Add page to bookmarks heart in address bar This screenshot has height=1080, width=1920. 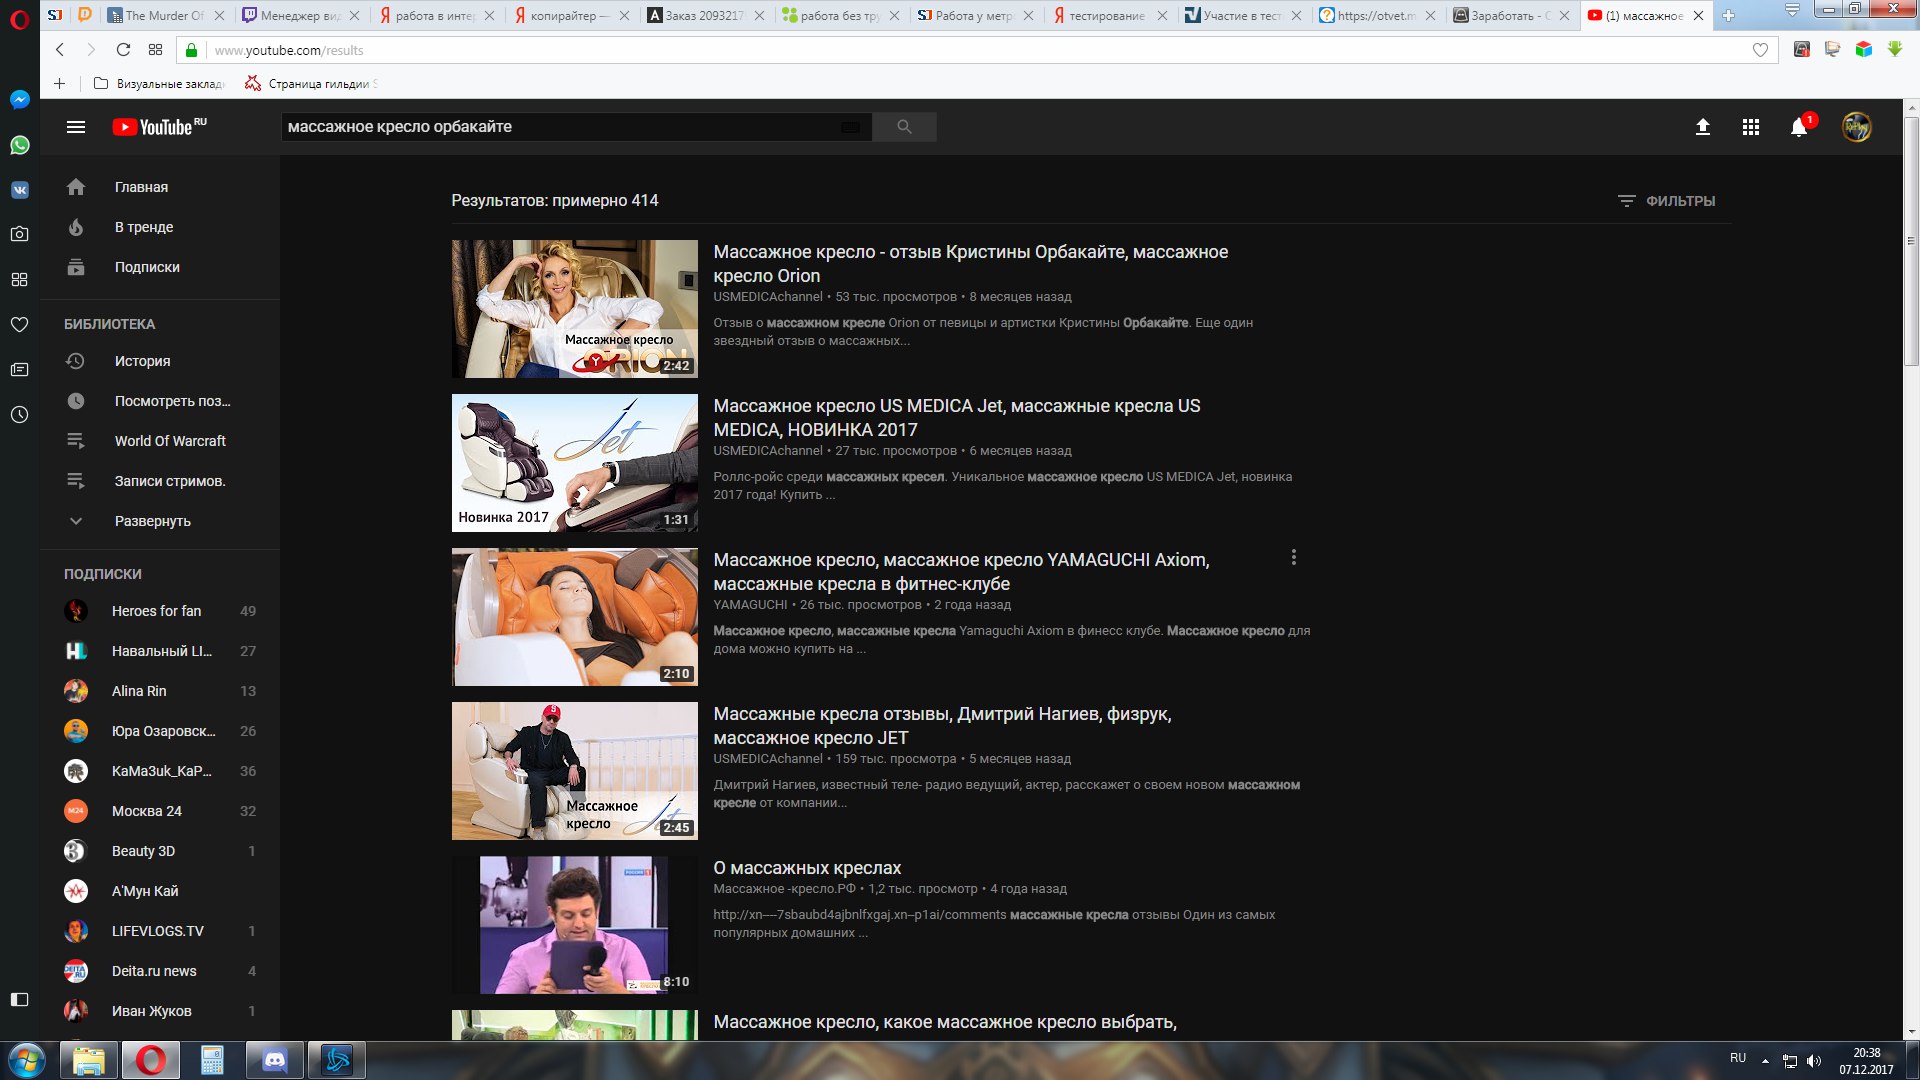tap(1760, 50)
